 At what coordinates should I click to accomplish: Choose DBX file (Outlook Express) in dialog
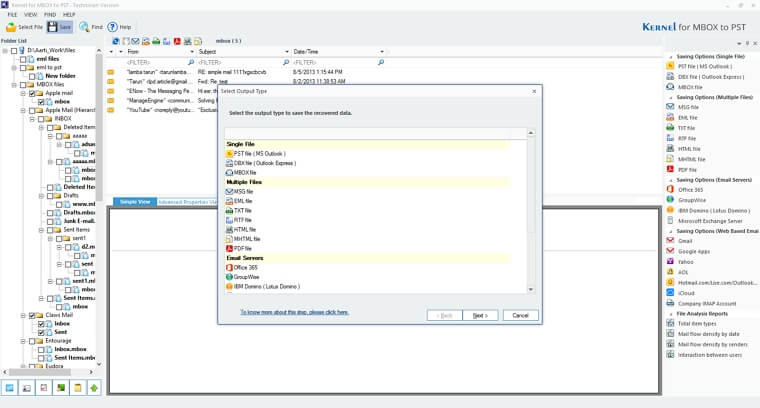(x=261, y=163)
